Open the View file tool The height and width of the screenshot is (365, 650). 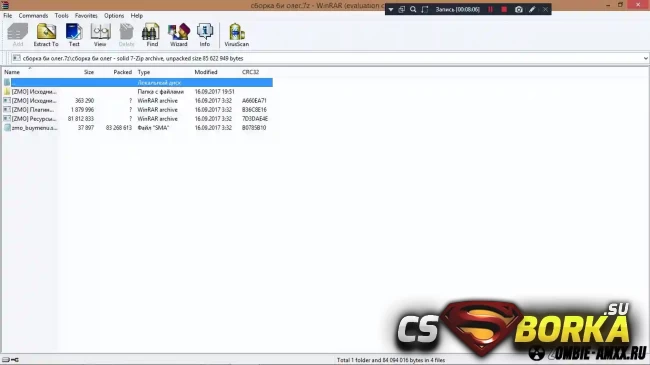pyautogui.click(x=100, y=35)
